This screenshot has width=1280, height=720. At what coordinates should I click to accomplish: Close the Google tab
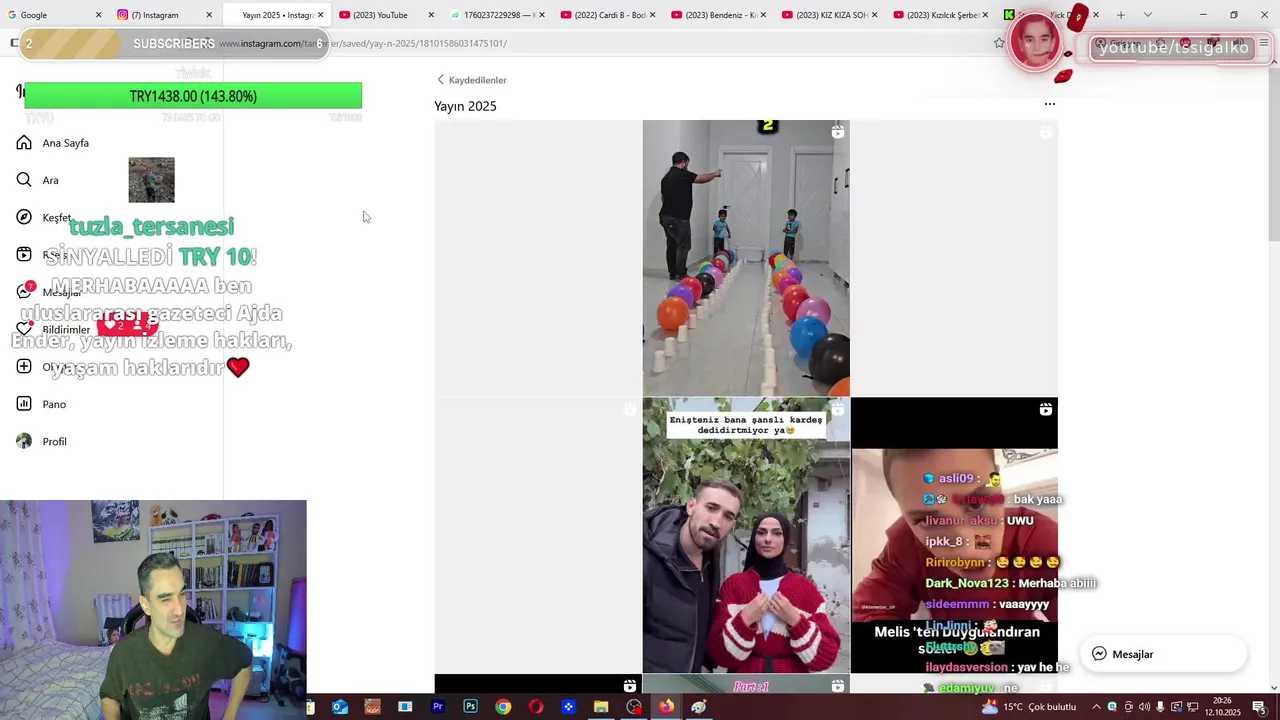[x=98, y=15]
